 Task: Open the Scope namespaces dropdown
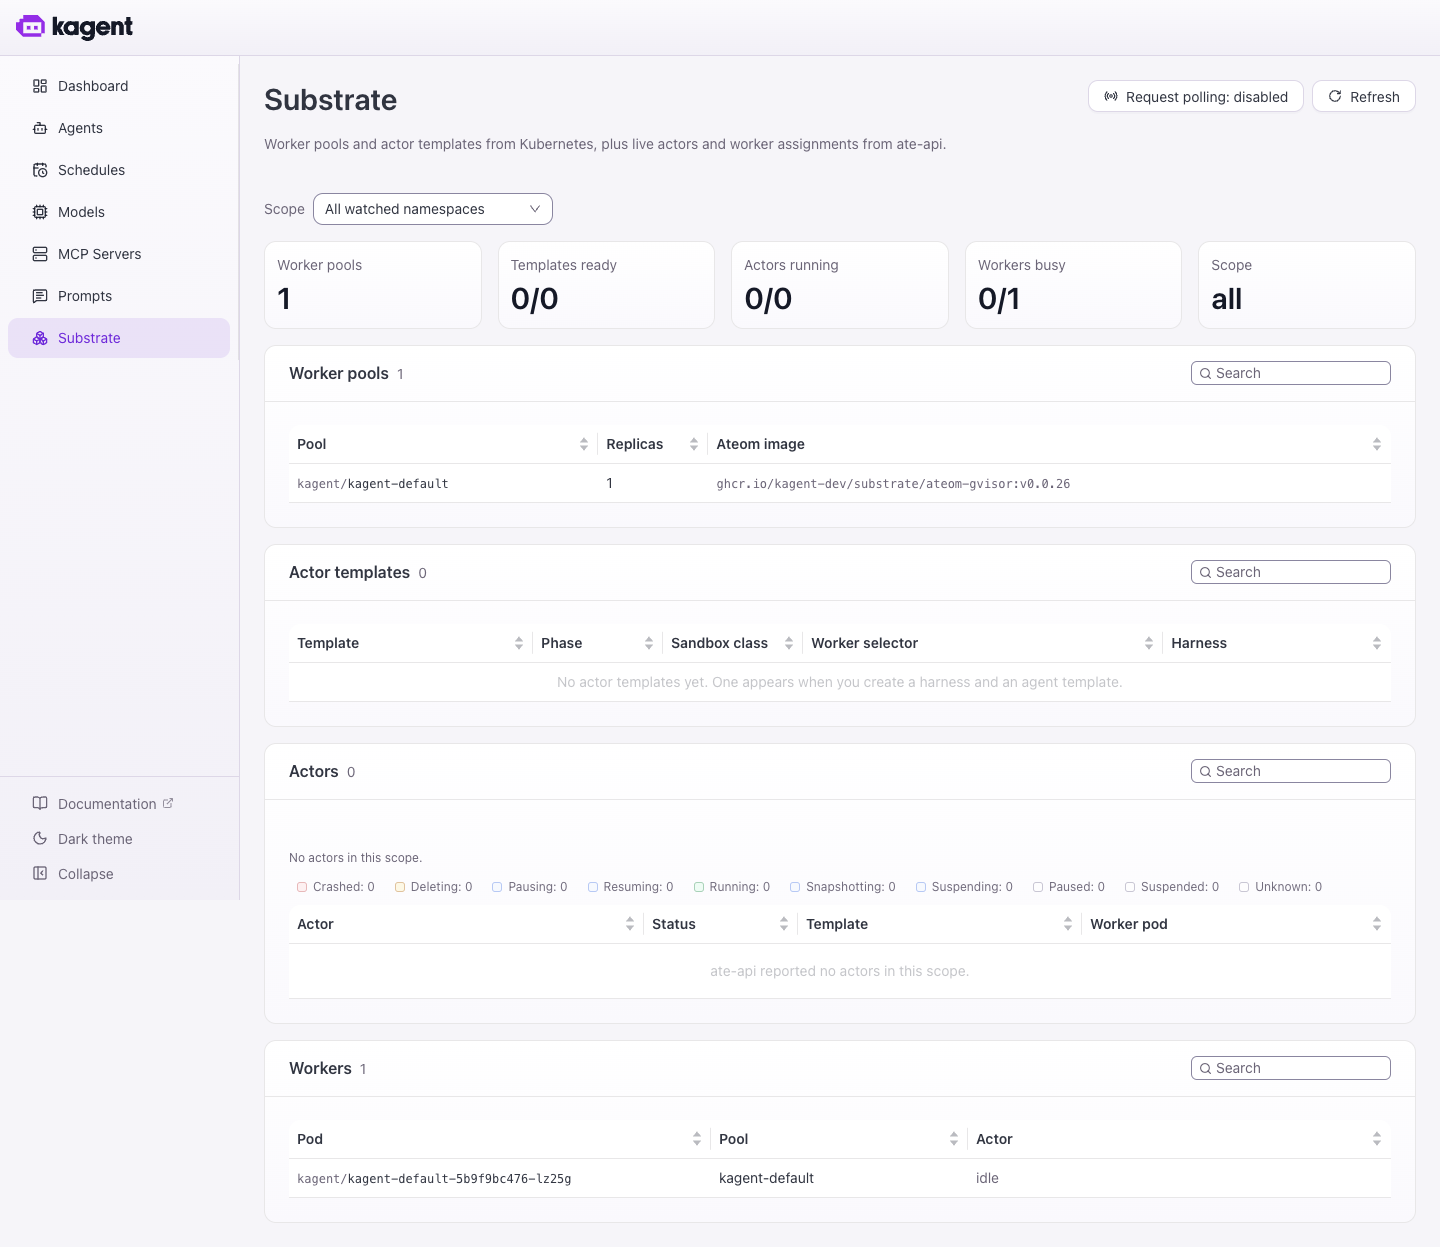click(433, 209)
